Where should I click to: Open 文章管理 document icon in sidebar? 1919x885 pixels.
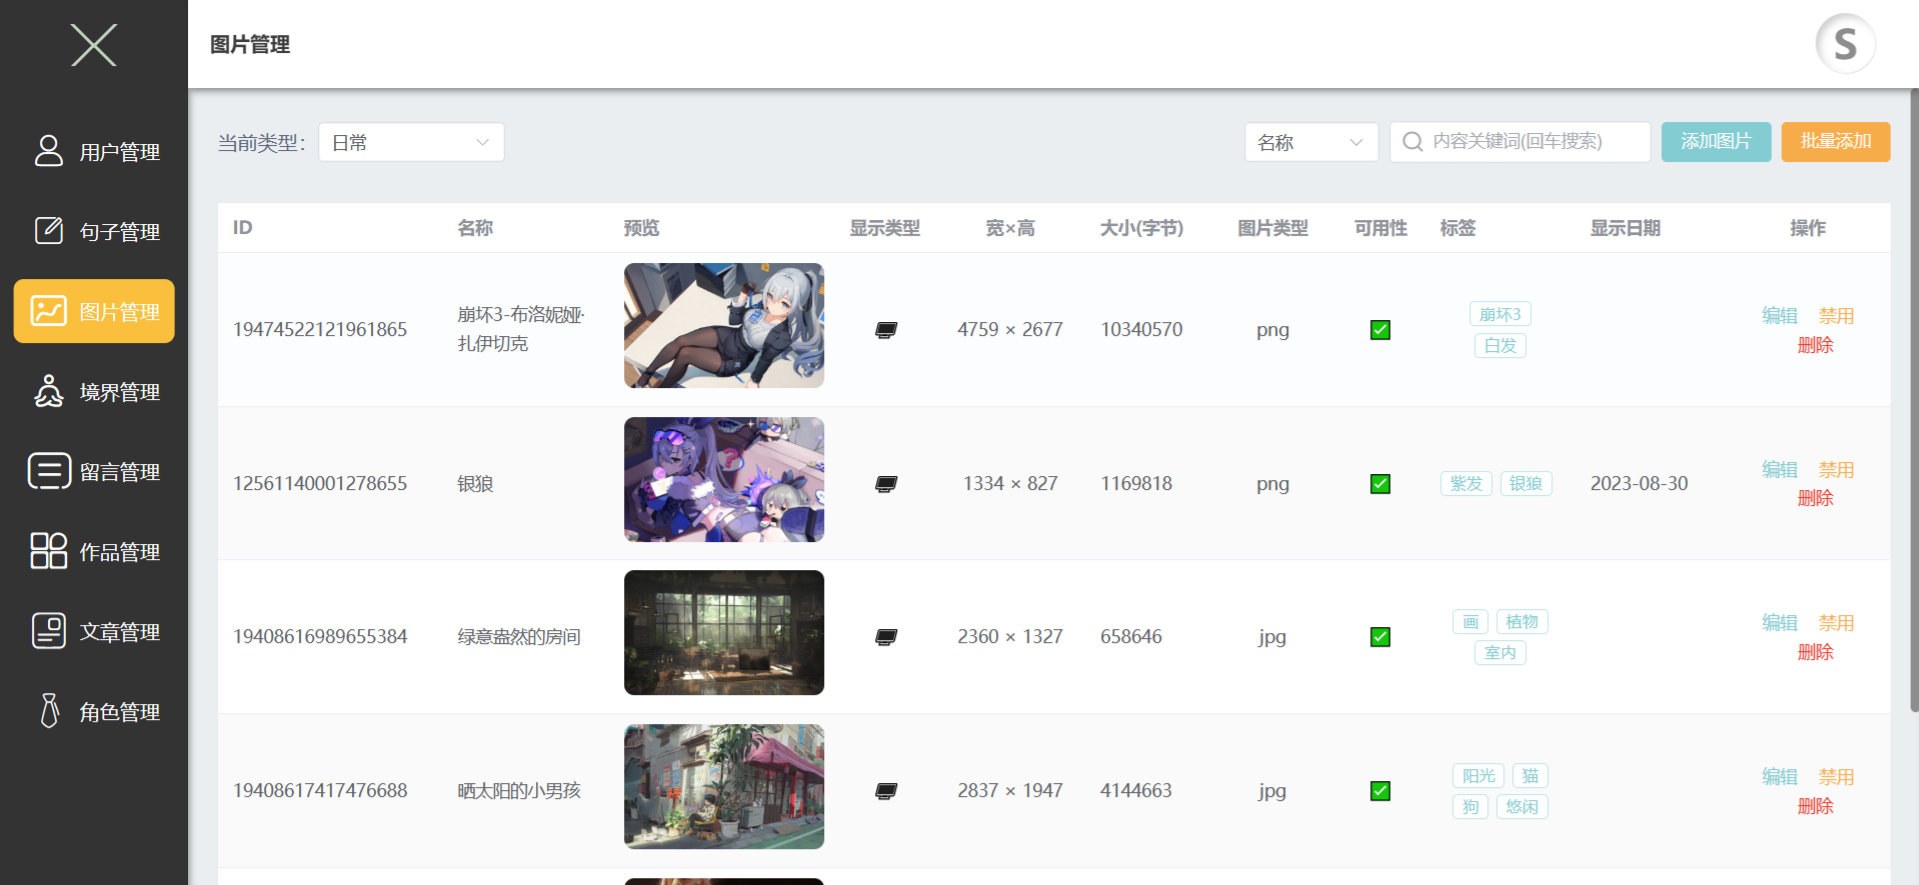pyautogui.click(x=49, y=631)
